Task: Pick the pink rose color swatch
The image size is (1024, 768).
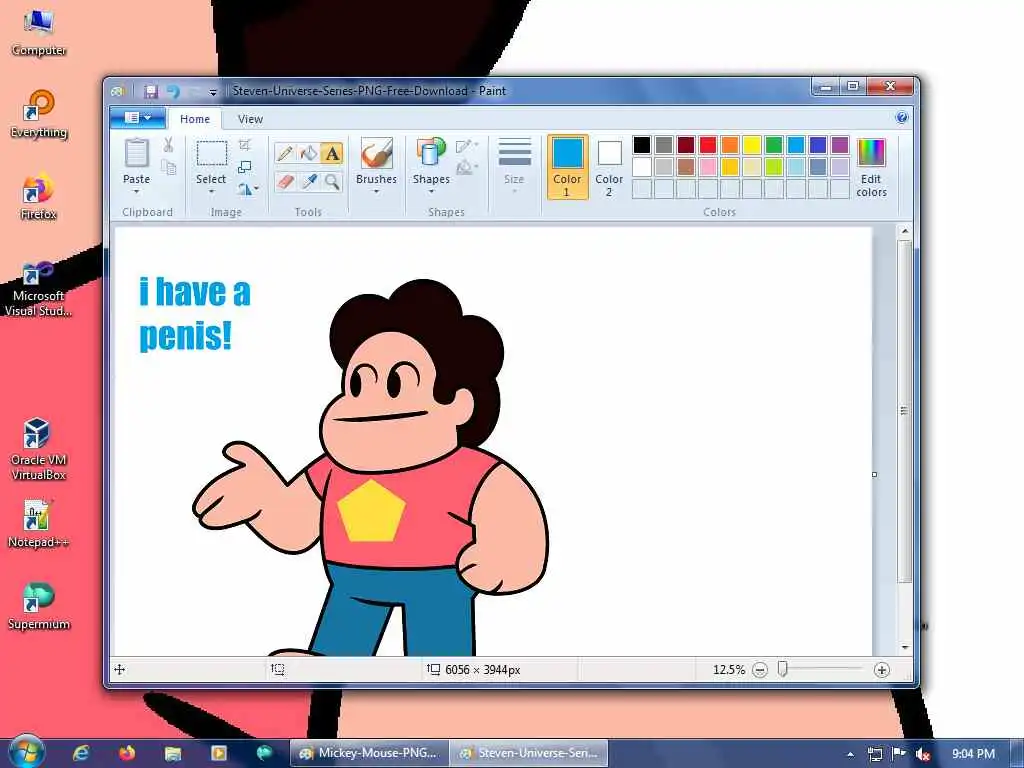Action: click(707, 167)
